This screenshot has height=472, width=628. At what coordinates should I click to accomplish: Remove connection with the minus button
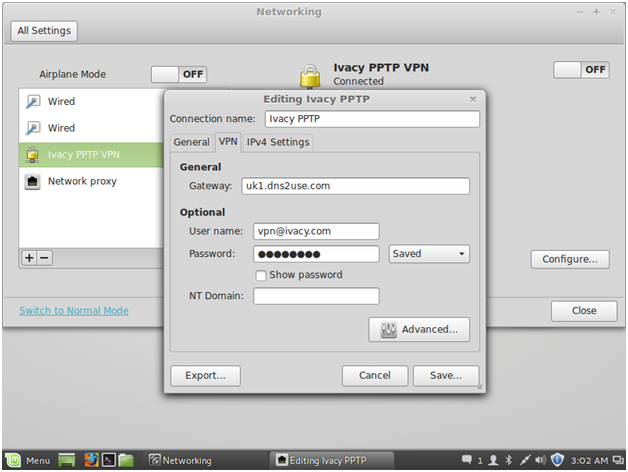44,258
